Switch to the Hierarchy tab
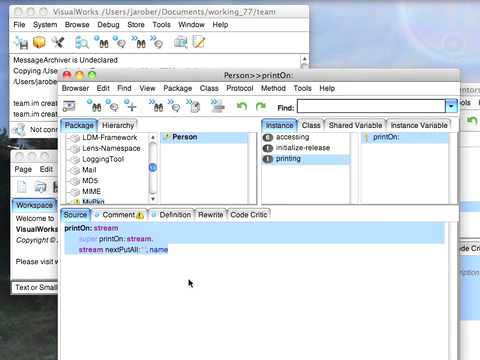 coord(118,125)
